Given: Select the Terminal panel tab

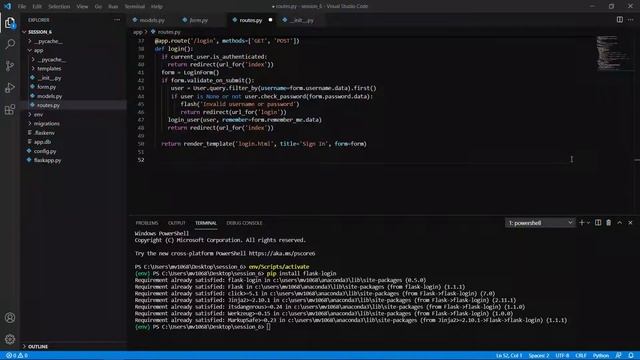Looking at the screenshot, I should (x=206, y=223).
